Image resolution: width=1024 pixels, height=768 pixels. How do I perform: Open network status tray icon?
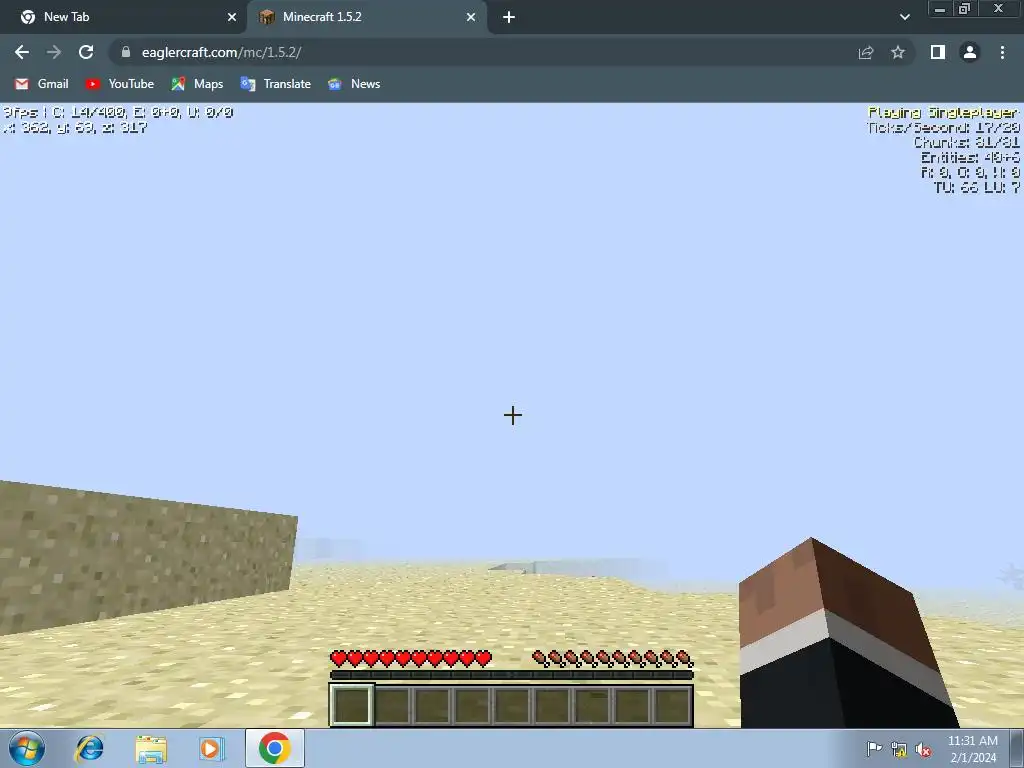(x=899, y=749)
